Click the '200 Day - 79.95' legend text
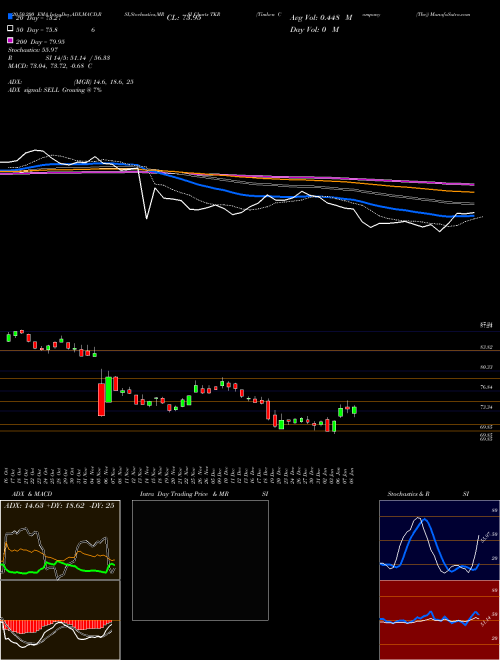 click(x=40, y=42)
